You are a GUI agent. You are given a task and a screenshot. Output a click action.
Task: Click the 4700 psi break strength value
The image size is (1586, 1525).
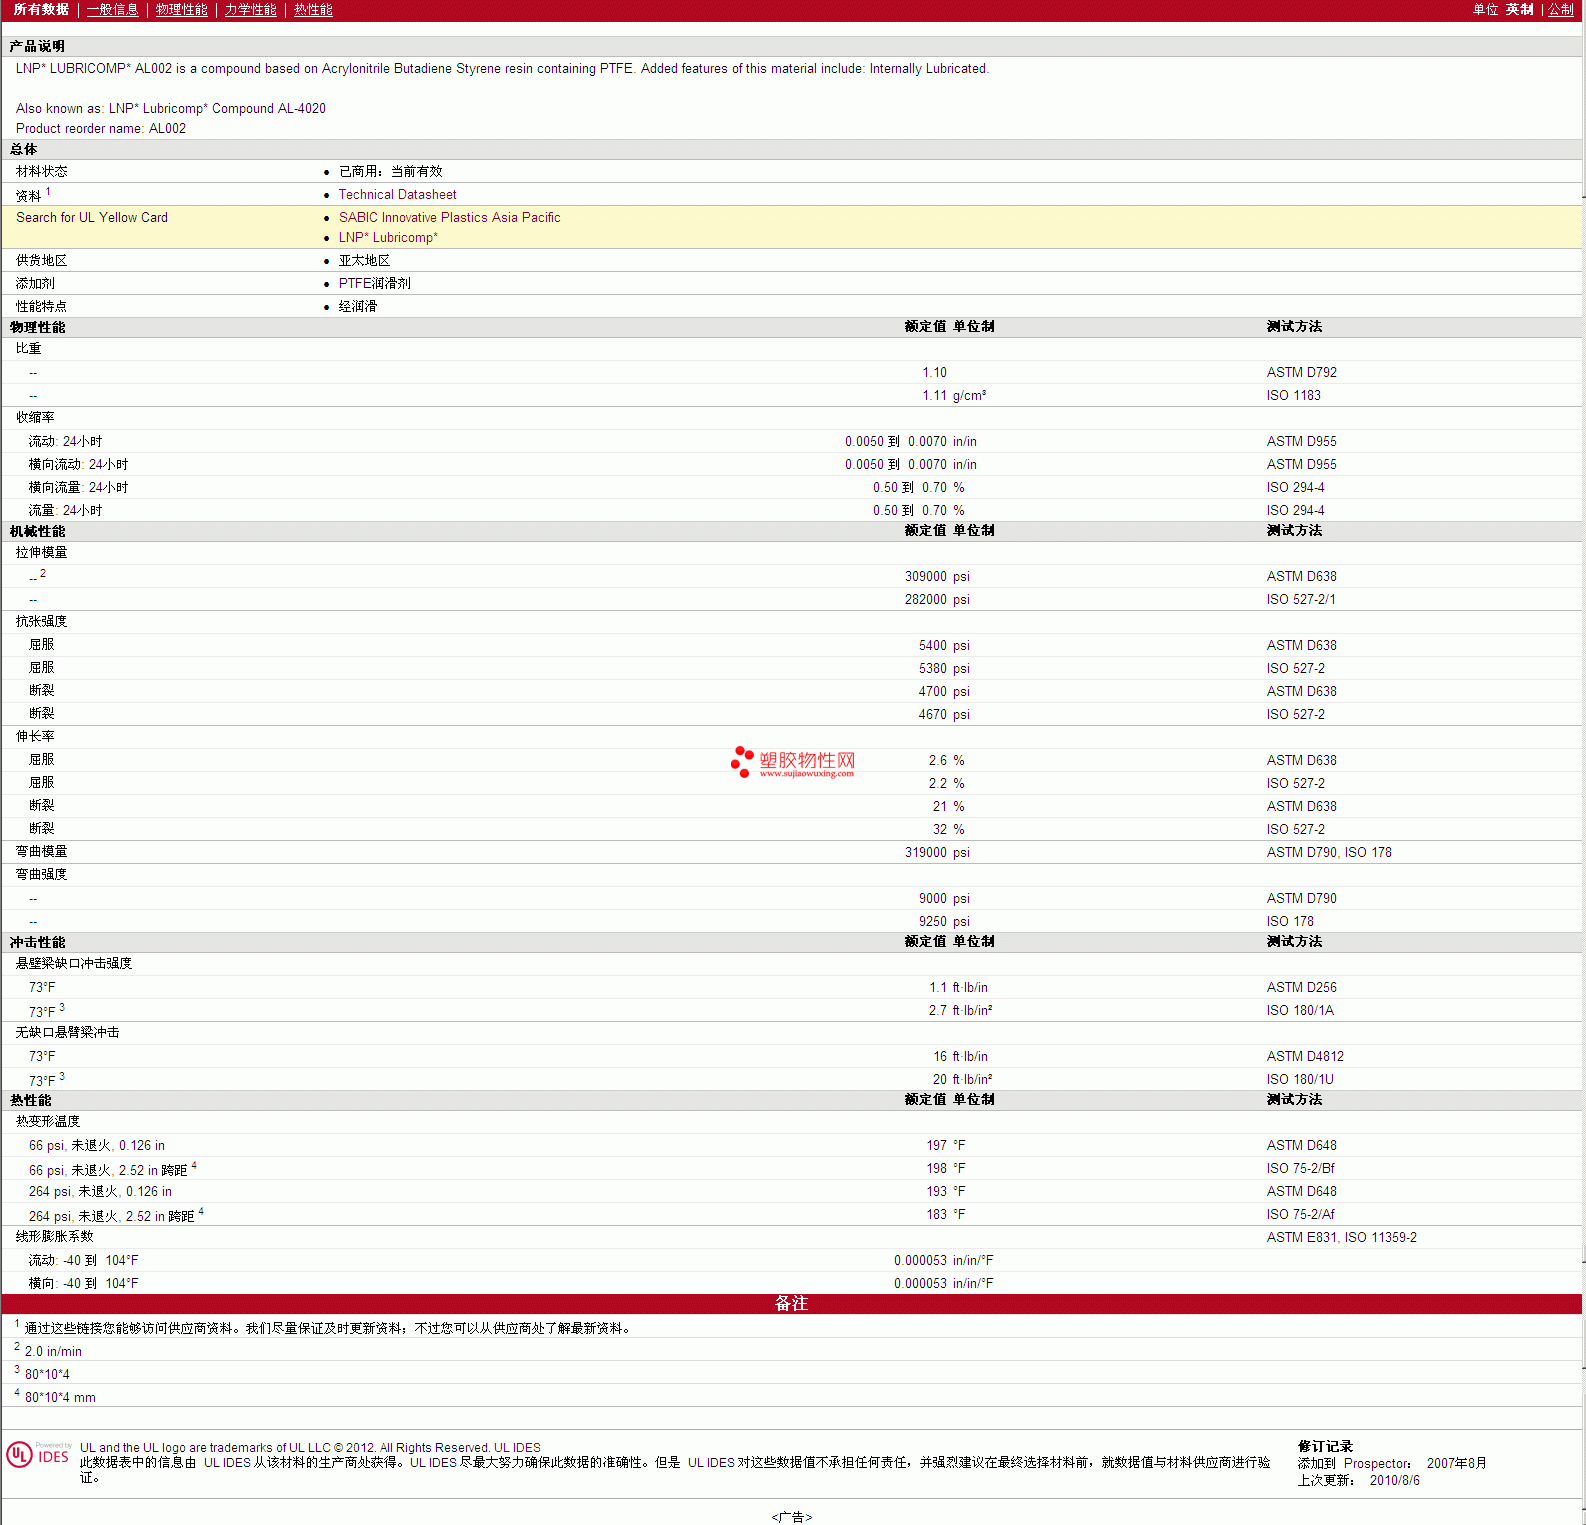[944, 692]
